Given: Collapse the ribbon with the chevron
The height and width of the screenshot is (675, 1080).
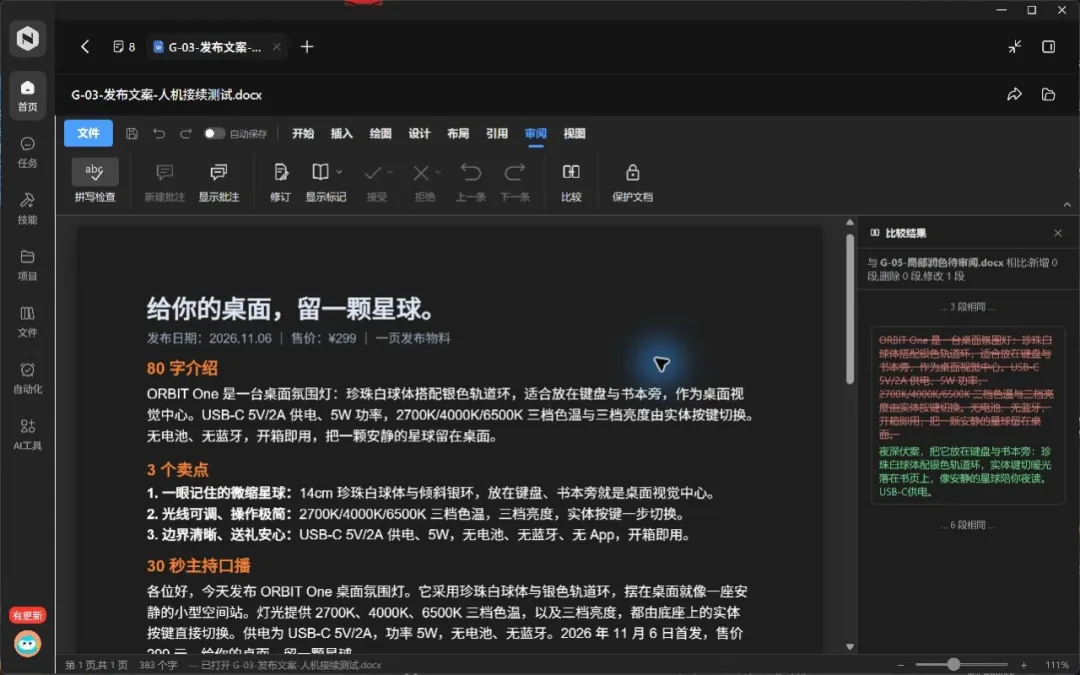Looking at the screenshot, I should pyautogui.click(x=1067, y=205).
